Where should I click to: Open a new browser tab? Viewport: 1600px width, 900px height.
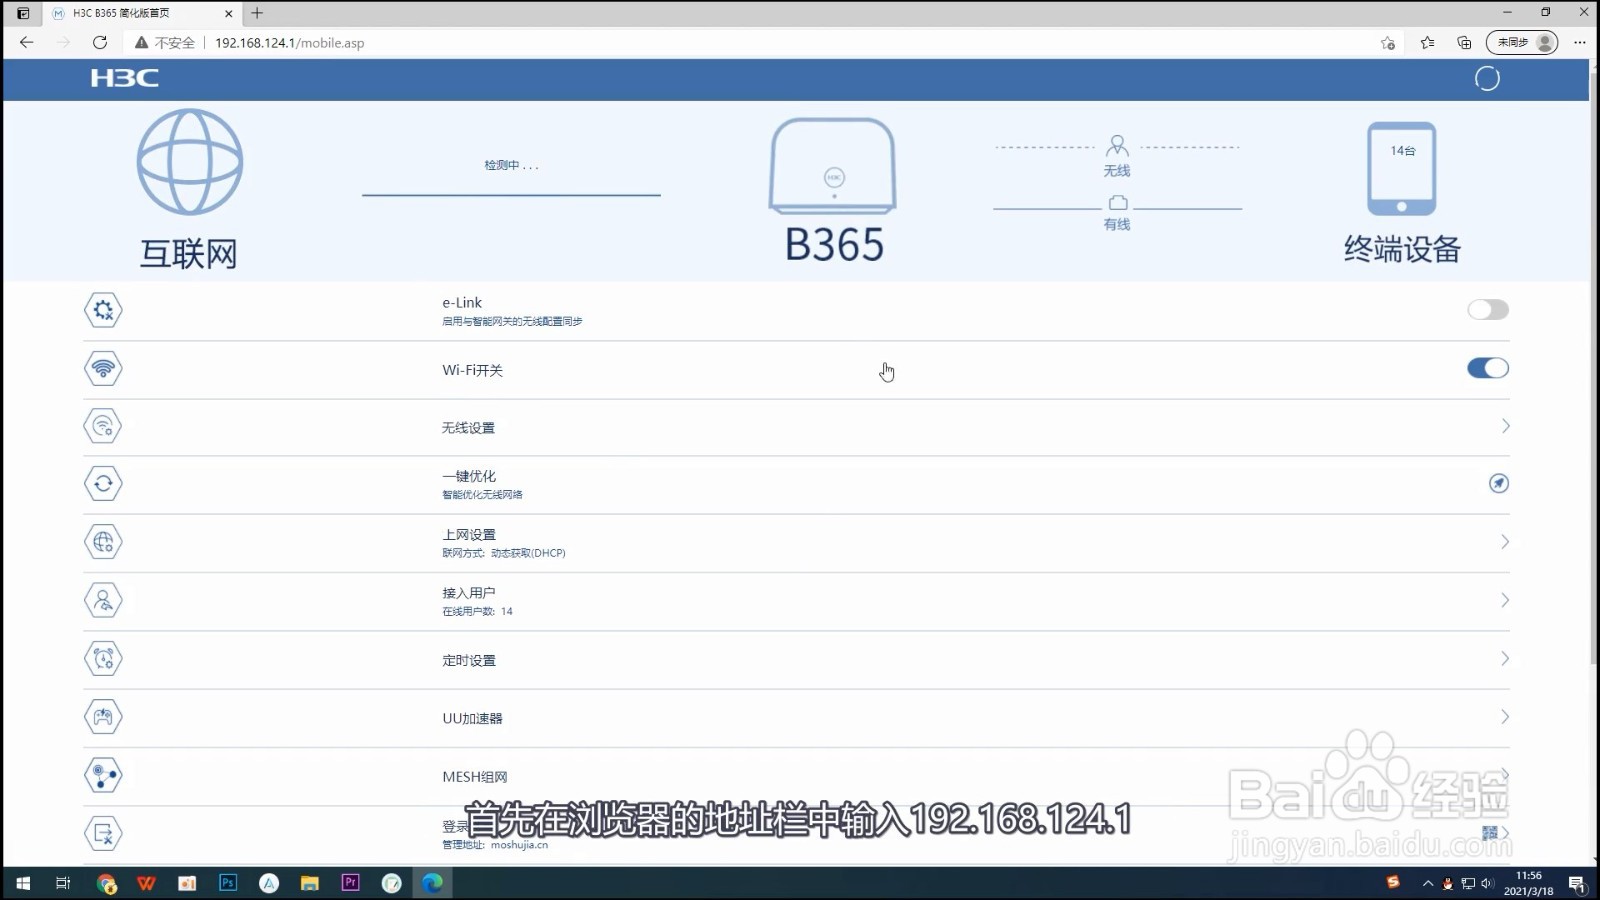(257, 13)
